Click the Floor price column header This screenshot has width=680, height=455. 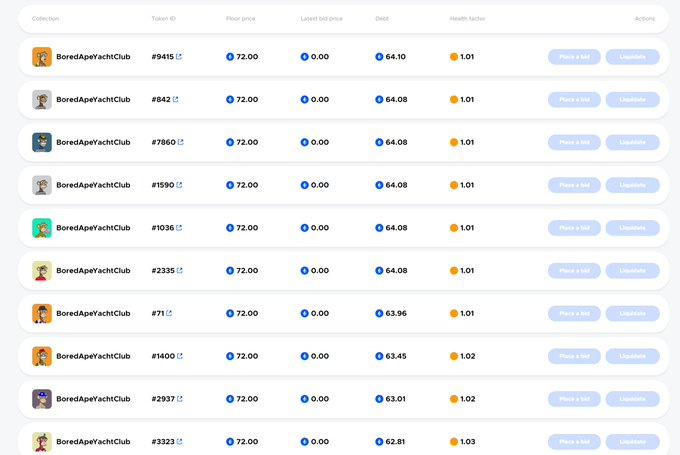click(240, 19)
